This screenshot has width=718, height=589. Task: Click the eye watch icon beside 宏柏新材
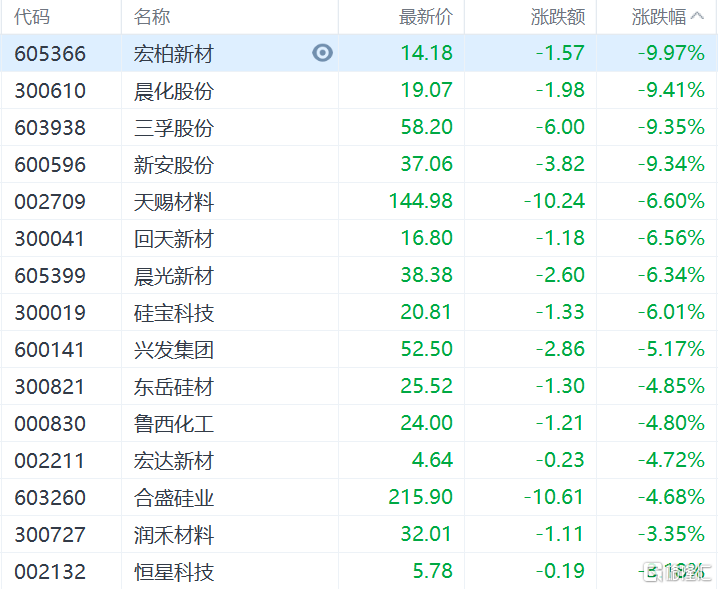pos(322,53)
